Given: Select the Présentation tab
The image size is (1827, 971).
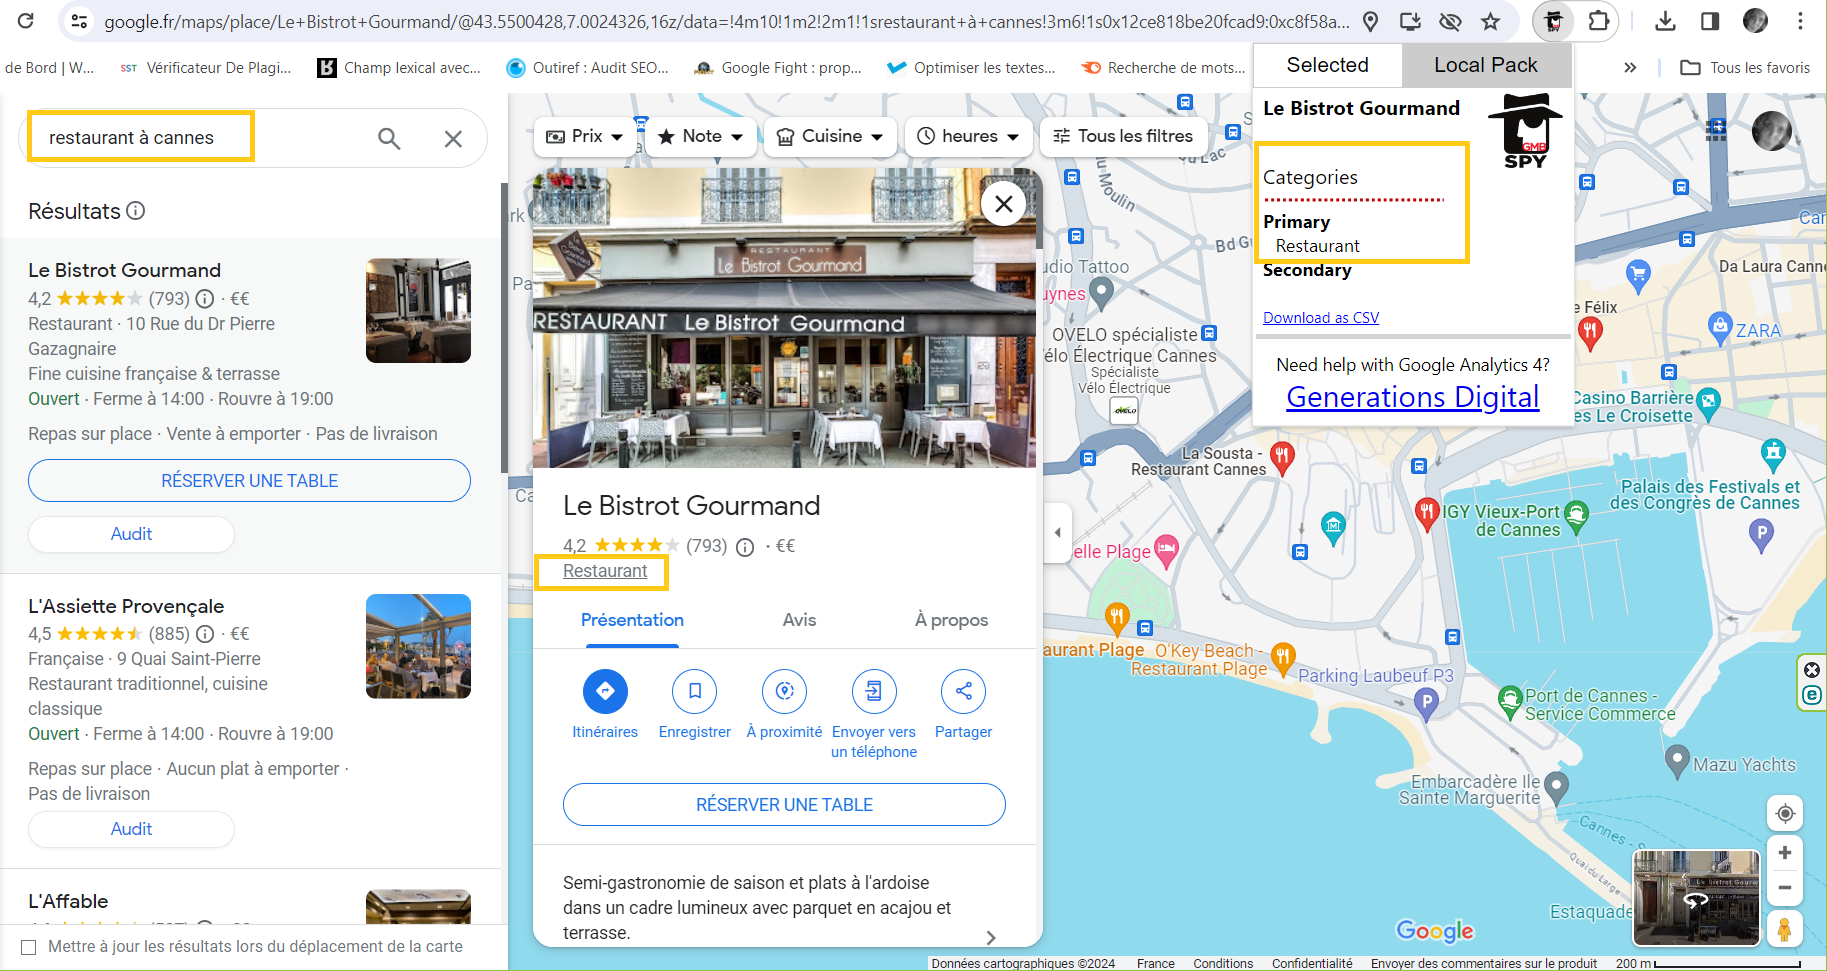Looking at the screenshot, I should tap(632, 620).
